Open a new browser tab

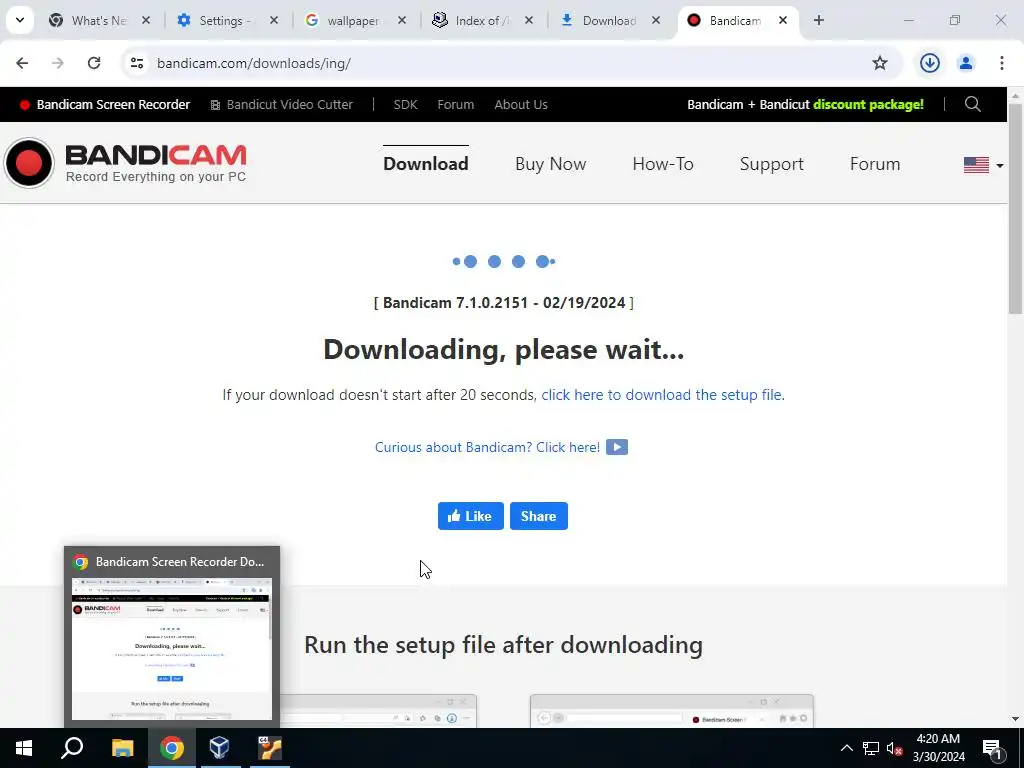click(x=818, y=20)
